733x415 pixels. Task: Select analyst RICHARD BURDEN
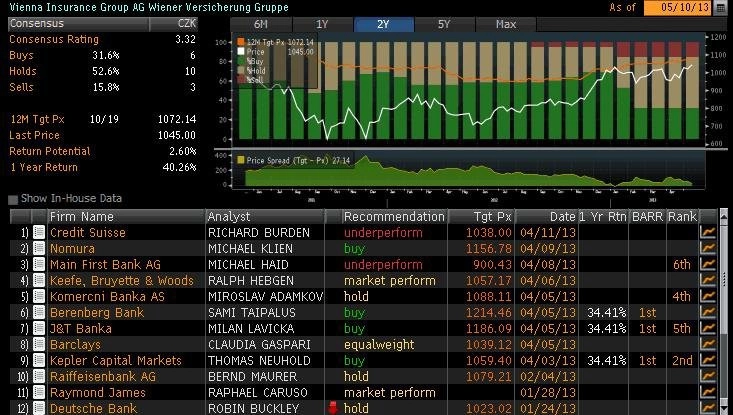coord(259,232)
